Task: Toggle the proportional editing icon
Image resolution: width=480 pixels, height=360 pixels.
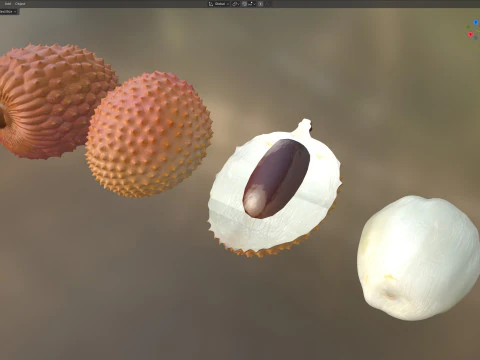Action: (x=260, y=4)
